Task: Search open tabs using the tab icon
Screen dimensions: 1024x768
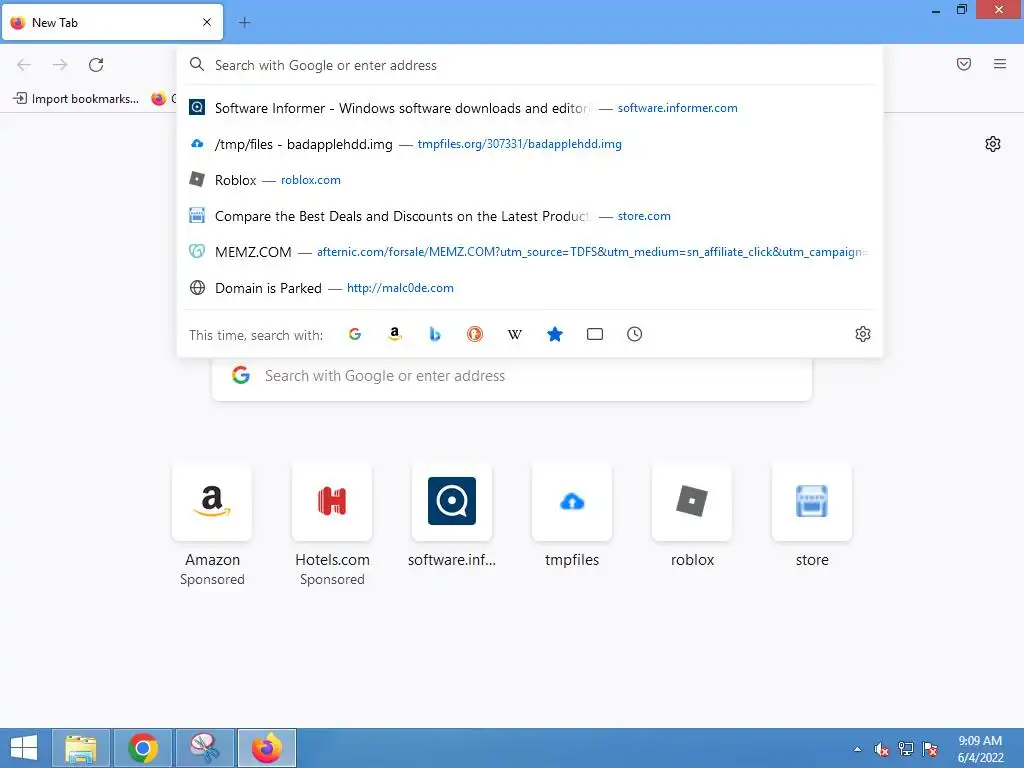Action: pos(594,334)
